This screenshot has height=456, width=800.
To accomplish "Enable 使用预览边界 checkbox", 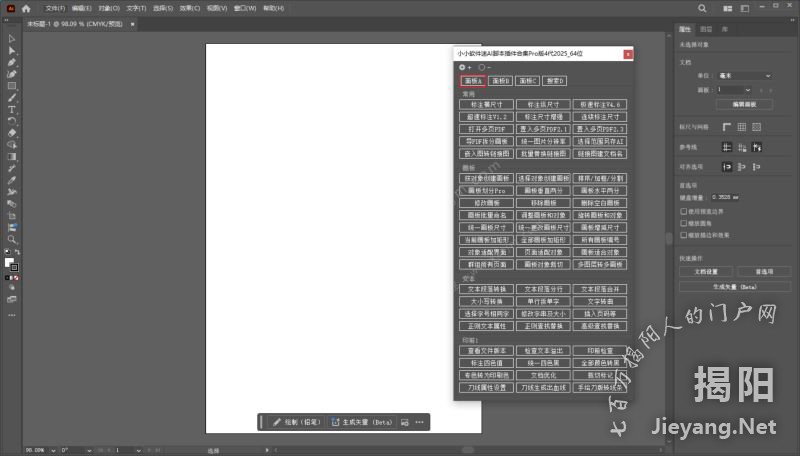I will 684,212.
